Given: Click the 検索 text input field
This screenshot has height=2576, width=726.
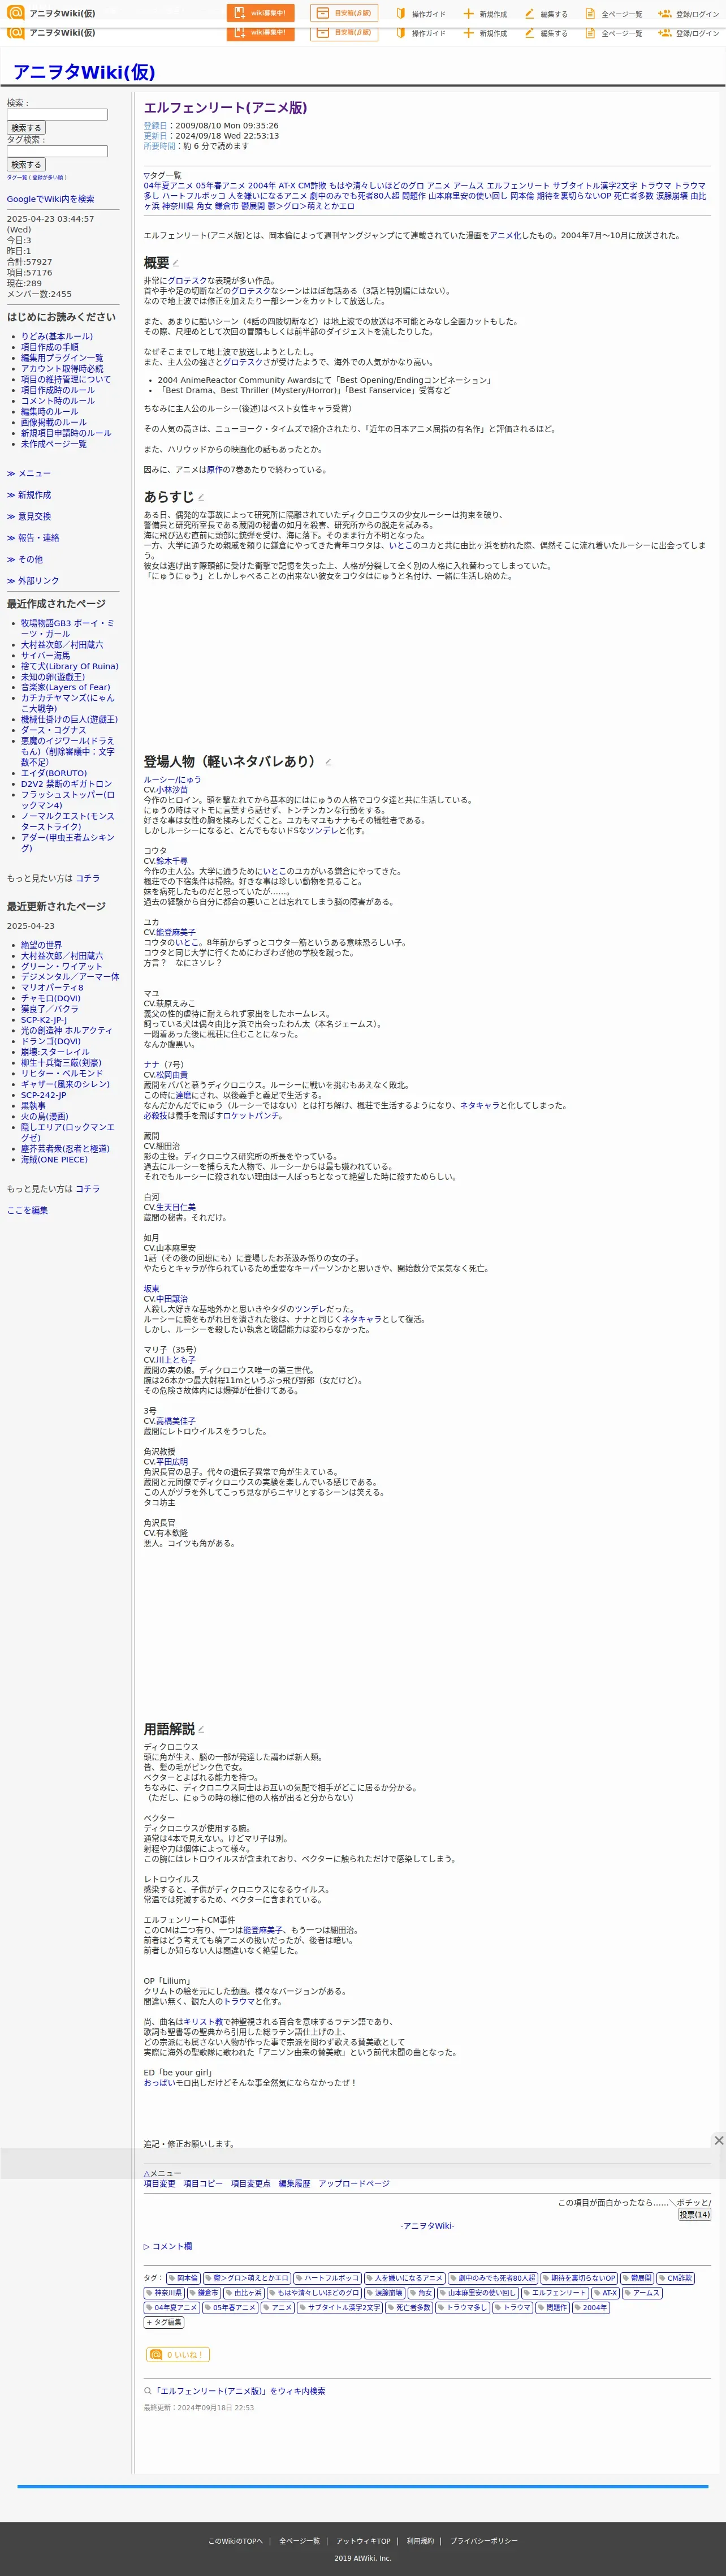Looking at the screenshot, I should tap(57, 115).
